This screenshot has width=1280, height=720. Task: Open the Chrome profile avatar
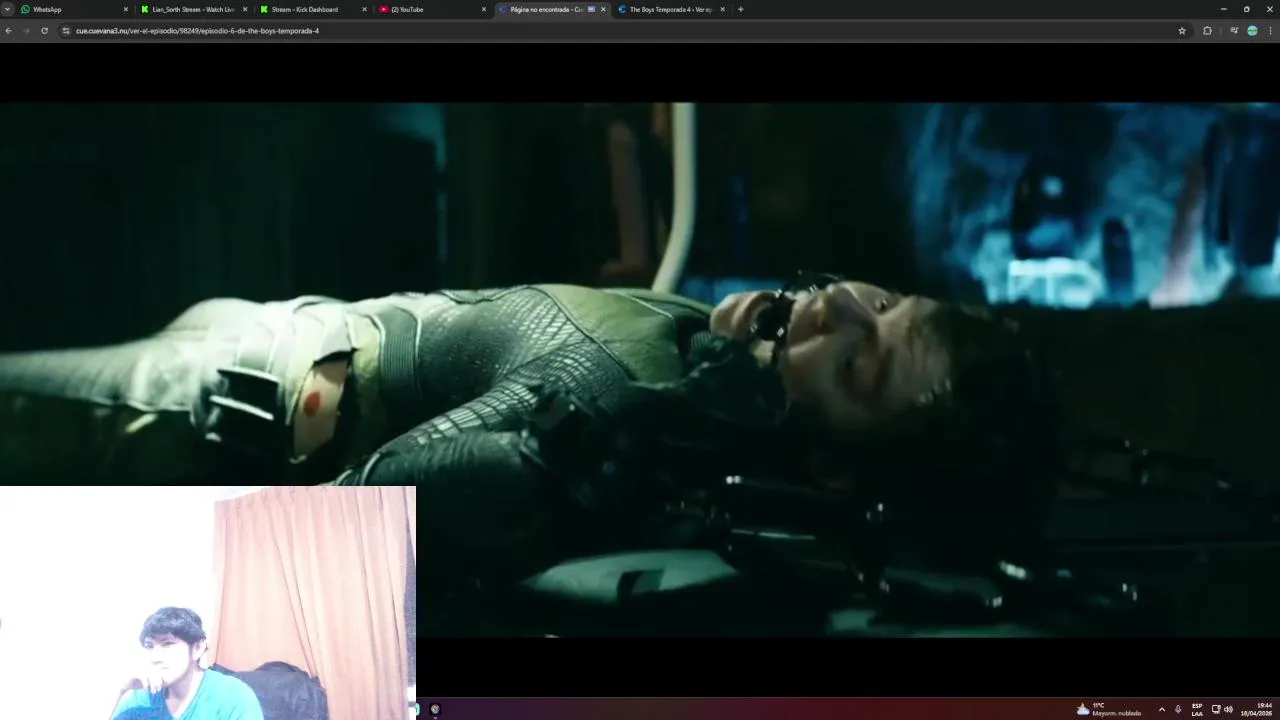click(1252, 31)
